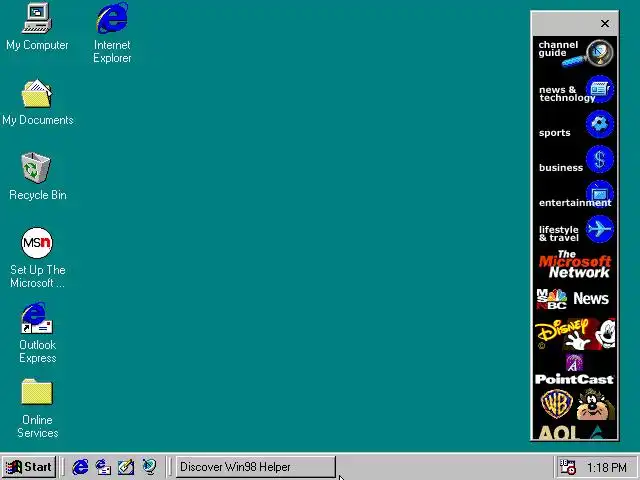Open the channel guide in Channel Bar
Viewport: 640px width, 480px height.
tap(575, 53)
